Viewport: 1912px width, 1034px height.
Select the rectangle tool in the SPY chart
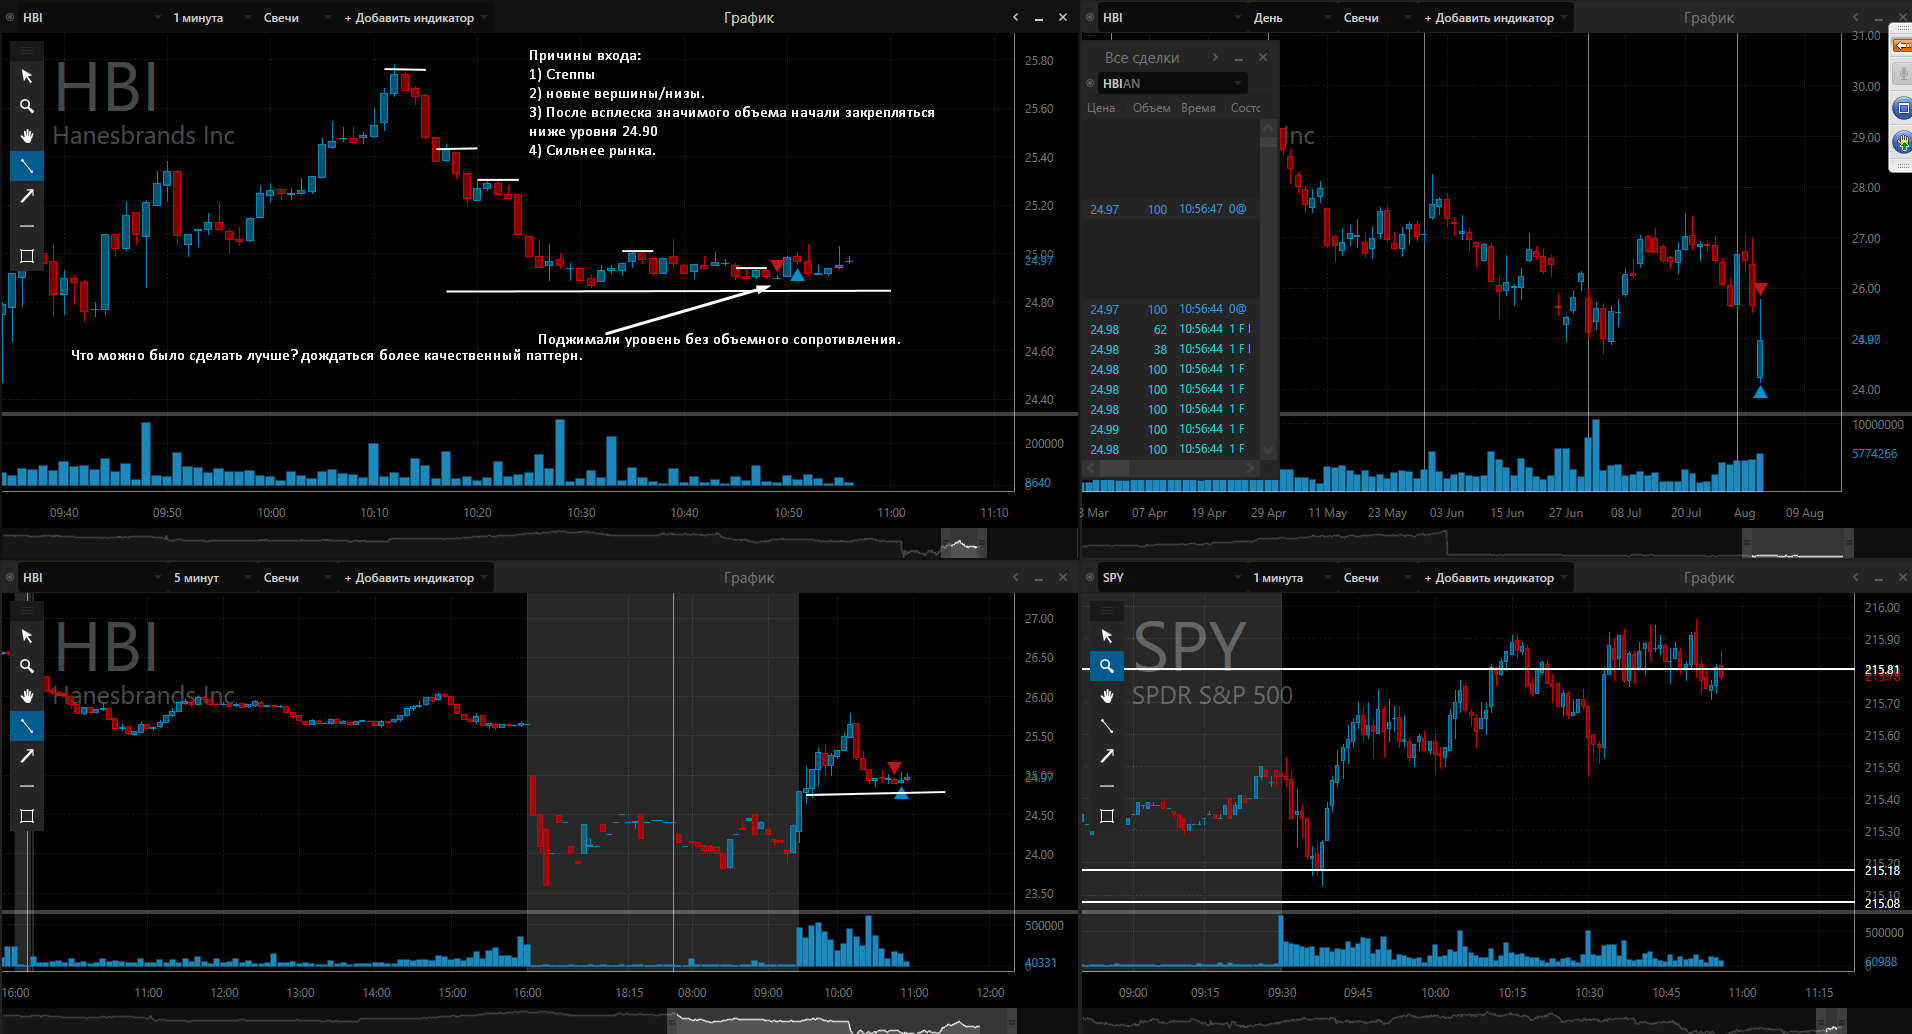(x=1107, y=816)
